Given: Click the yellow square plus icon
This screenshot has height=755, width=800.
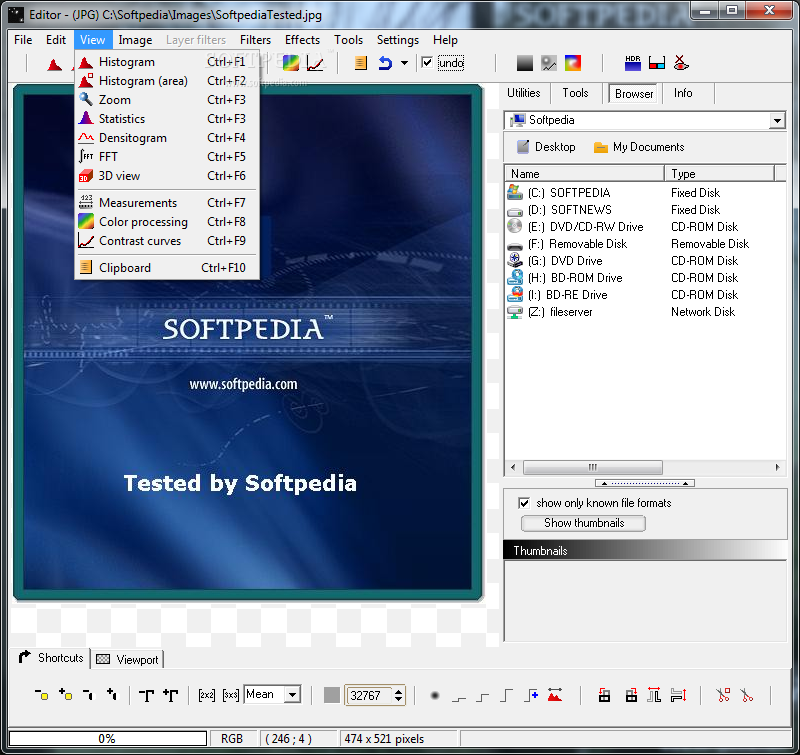Looking at the screenshot, I should (x=65, y=695).
